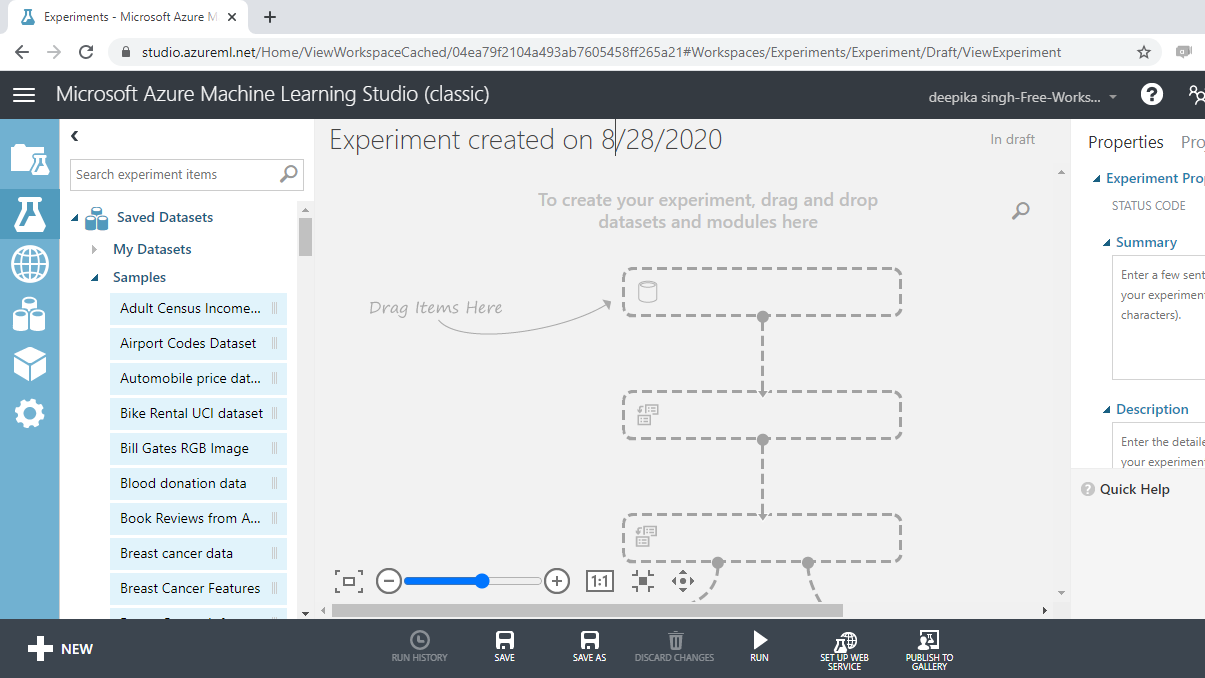Select Blood donation data
This screenshot has width=1205, height=678.
(198, 483)
